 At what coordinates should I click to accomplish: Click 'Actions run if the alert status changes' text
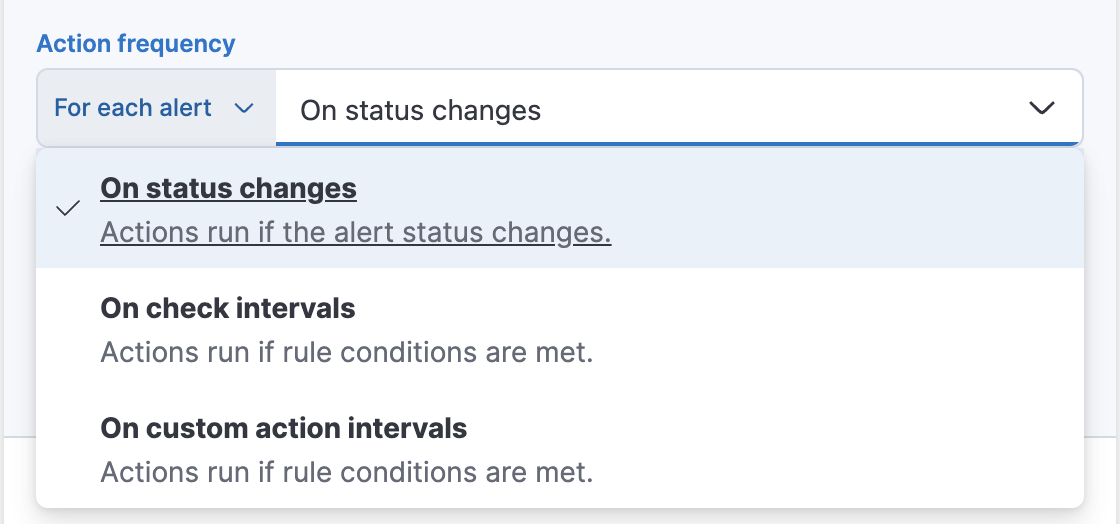tap(356, 233)
